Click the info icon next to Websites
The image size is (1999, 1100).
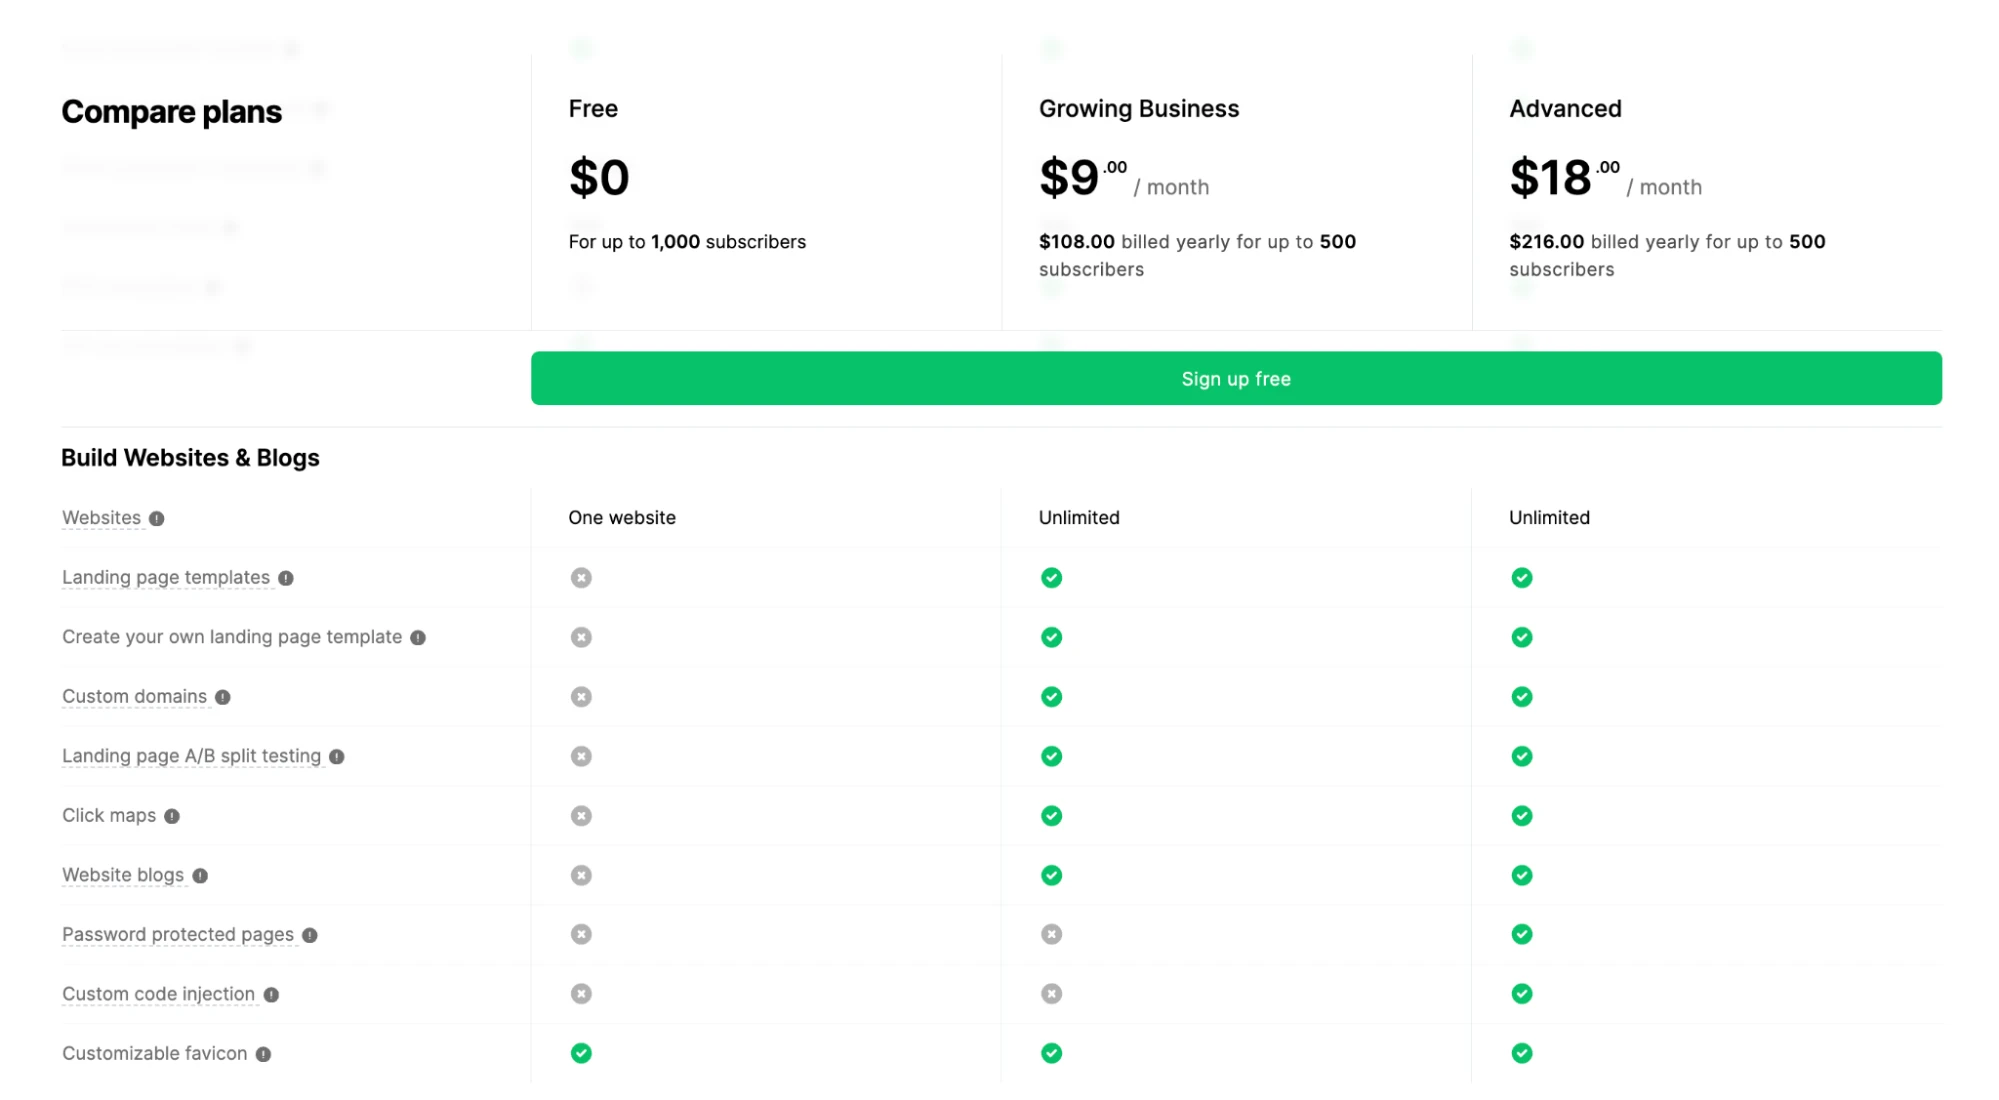tap(157, 518)
